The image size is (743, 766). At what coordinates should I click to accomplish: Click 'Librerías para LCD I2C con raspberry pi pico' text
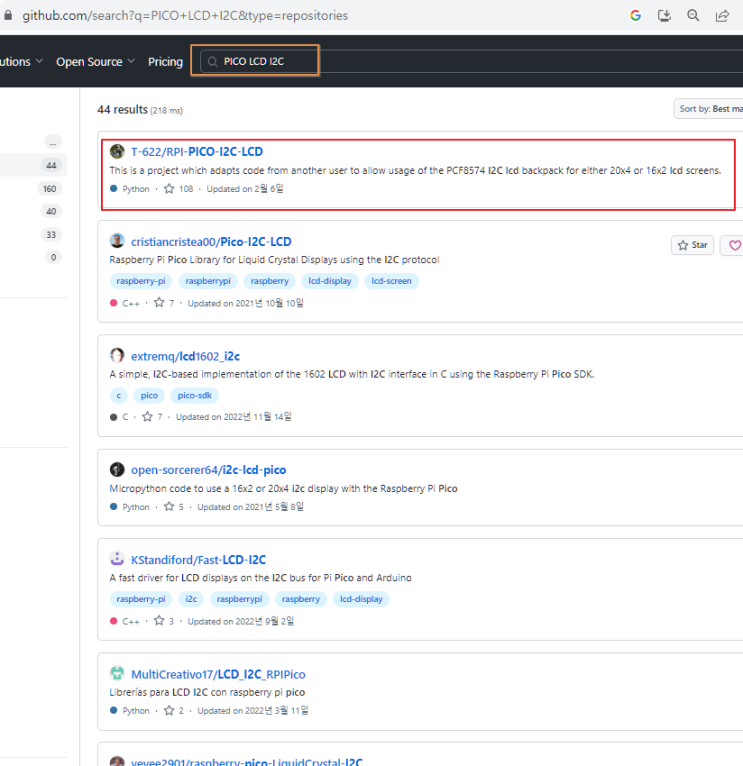tap(207, 692)
